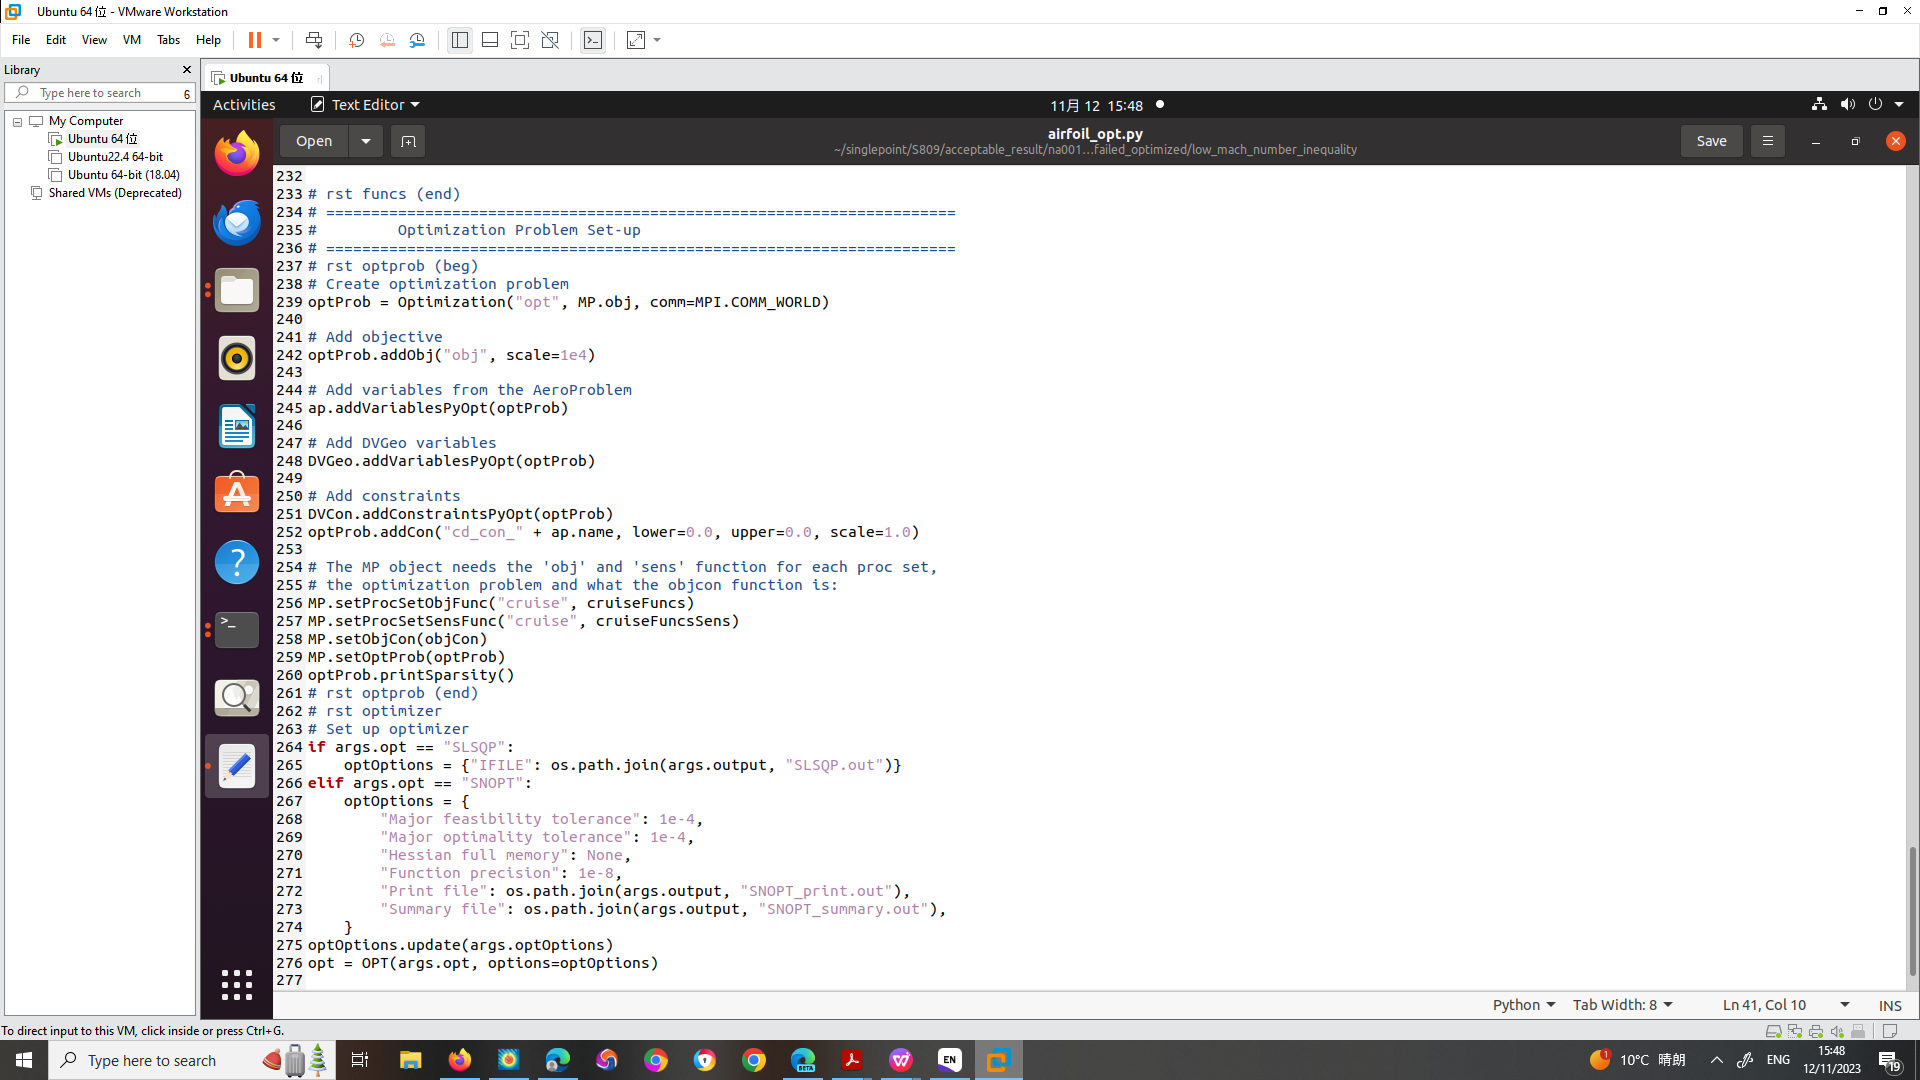Click Activities in the Ubuntu top bar
1920x1080 pixels.
[x=243, y=104]
